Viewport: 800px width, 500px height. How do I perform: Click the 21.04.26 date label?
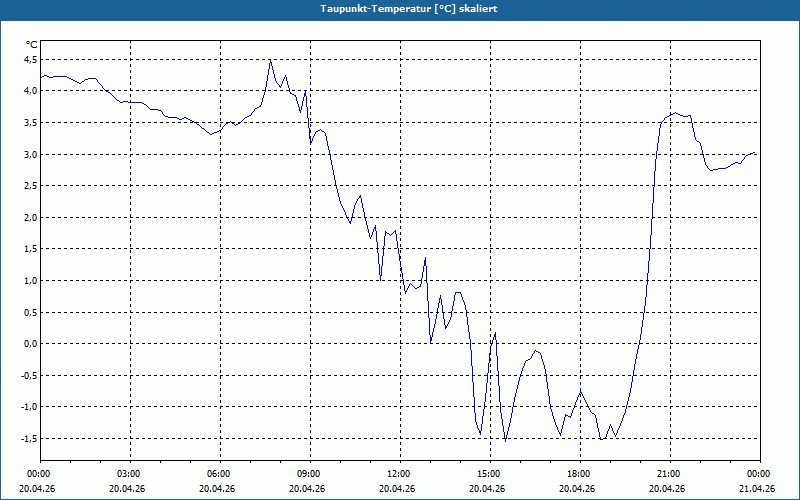click(x=757, y=488)
